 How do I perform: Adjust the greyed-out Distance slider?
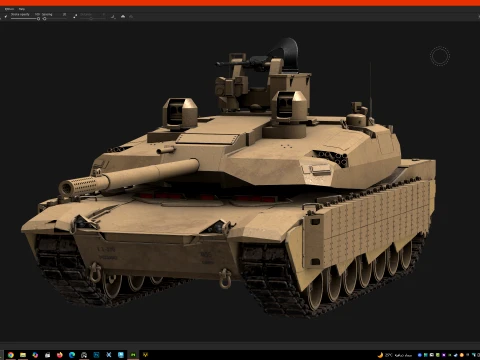click(93, 19)
